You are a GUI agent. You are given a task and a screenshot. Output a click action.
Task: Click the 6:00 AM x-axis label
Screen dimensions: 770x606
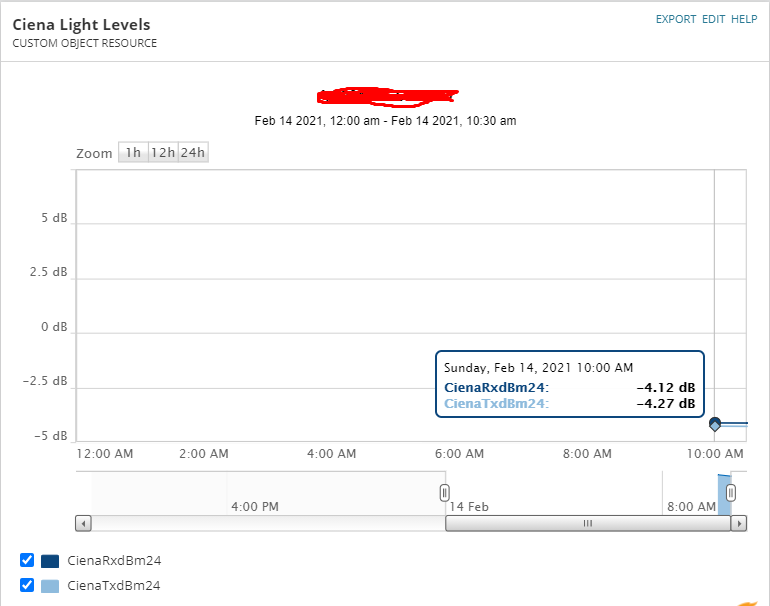[459, 454]
